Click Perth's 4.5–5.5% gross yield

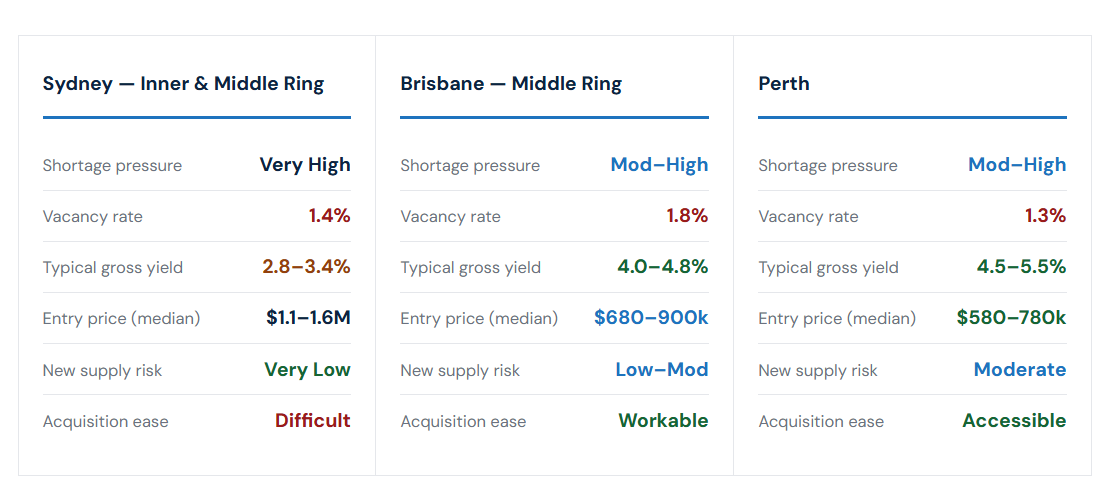[x=1022, y=267]
